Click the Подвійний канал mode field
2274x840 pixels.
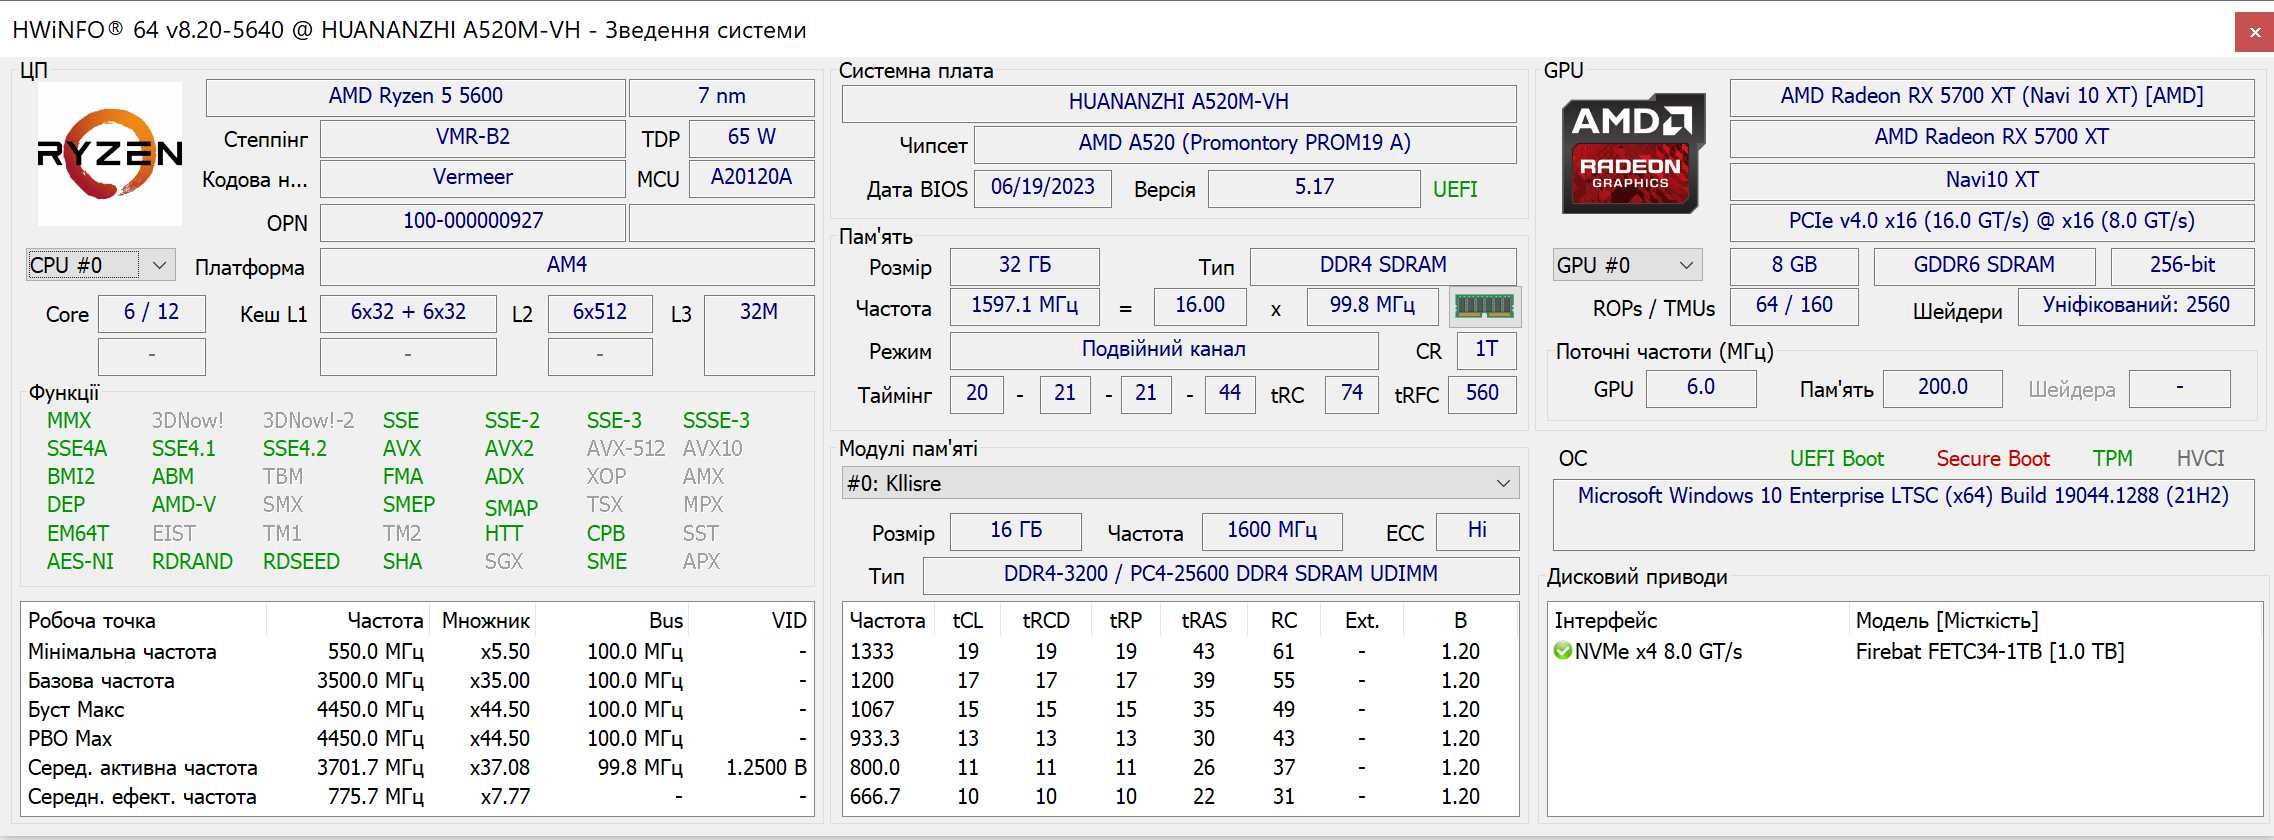1164,350
